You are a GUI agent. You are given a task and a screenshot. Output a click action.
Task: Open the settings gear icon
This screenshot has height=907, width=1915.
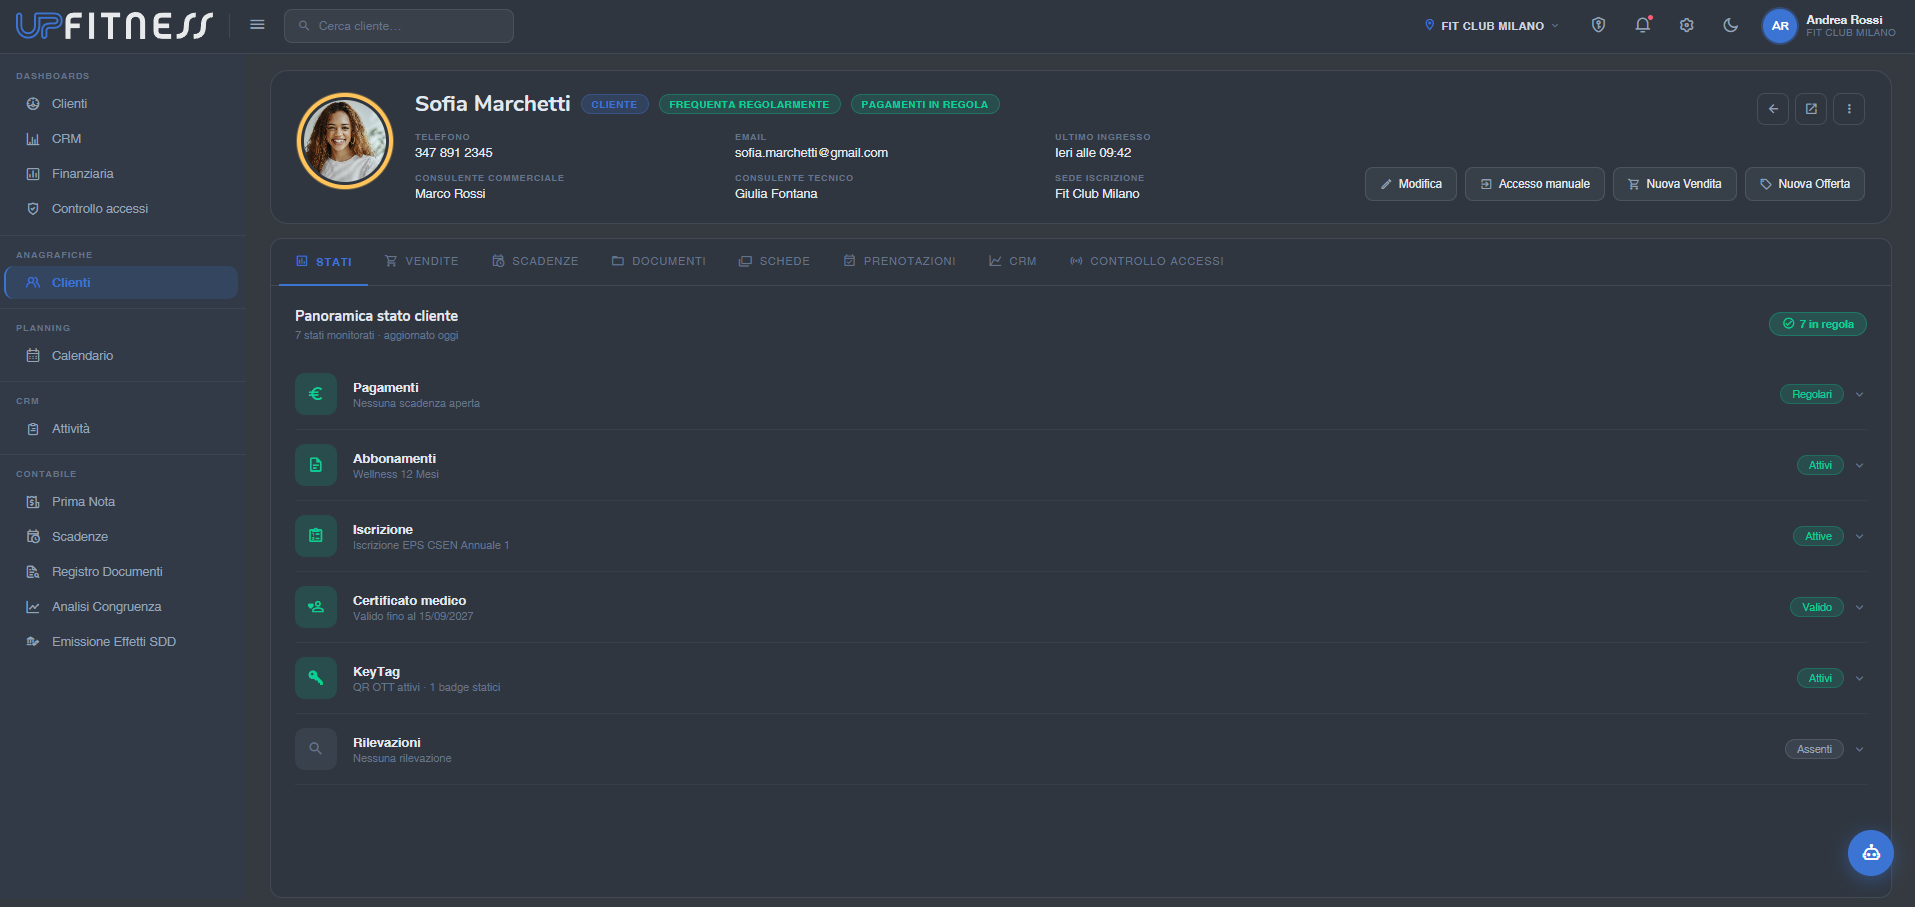click(1686, 25)
